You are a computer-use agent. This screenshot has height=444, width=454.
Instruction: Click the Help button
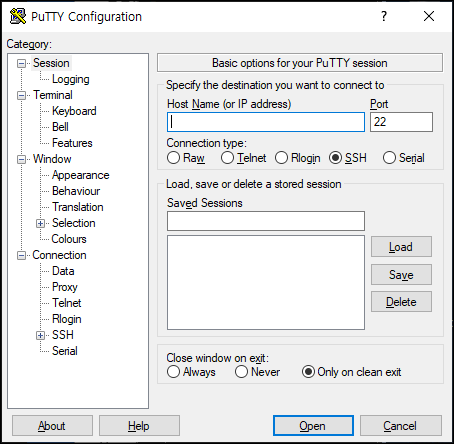point(139,426)
